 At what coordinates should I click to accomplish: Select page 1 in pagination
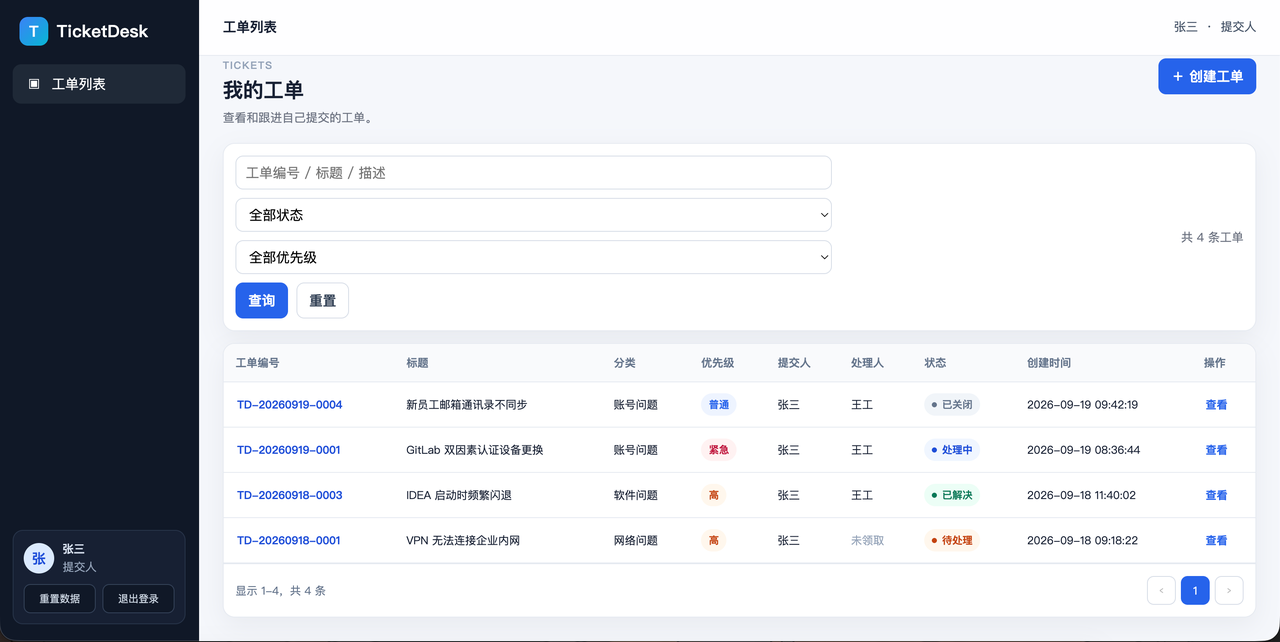pos(1195,590)
